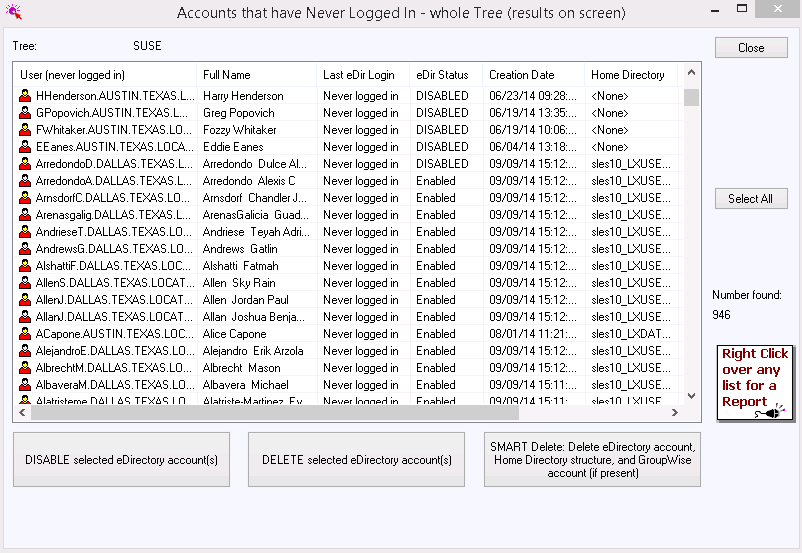Click user icon beside ACapone.AUSTIN row
802x553 pixels.
click(26, 334)
